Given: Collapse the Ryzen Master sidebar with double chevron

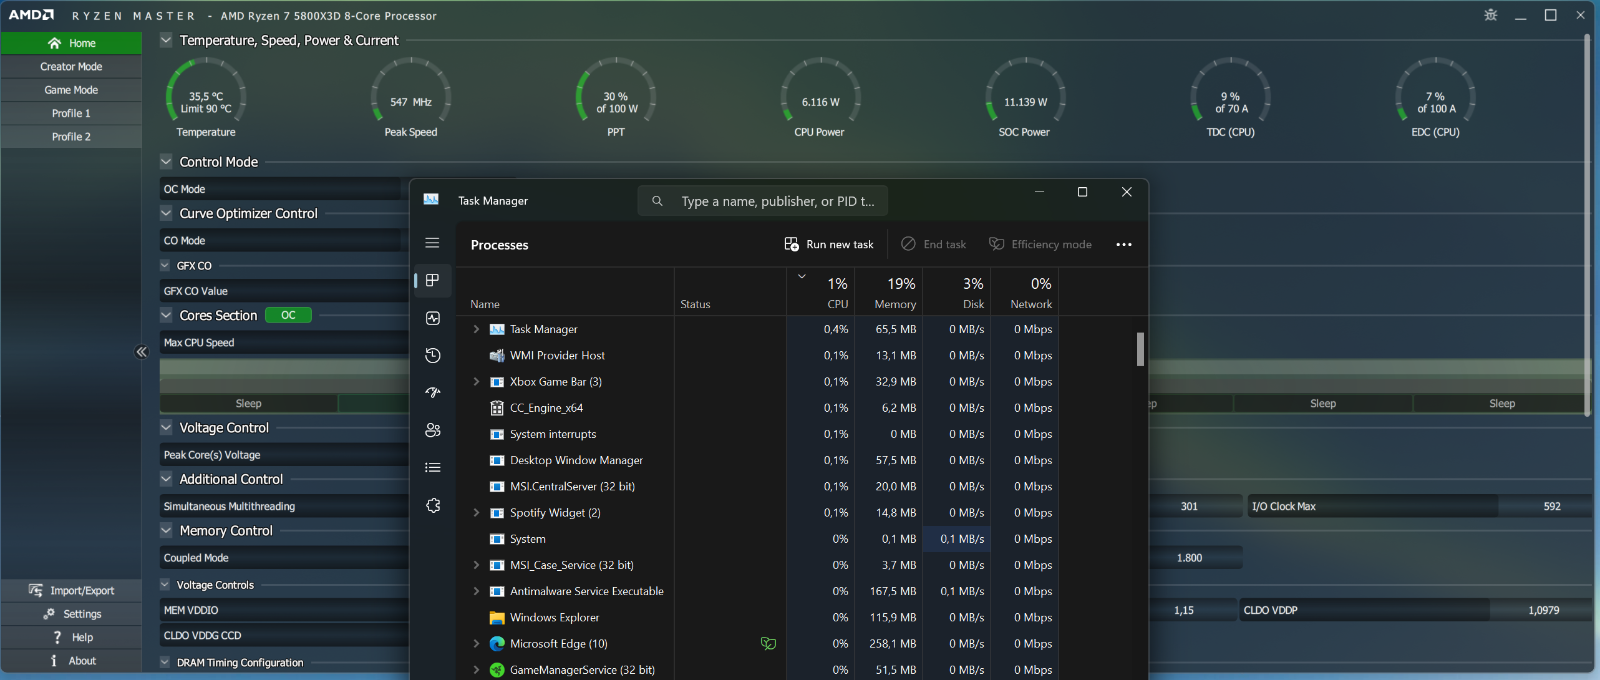Looking at the screenshot, I should coord(142,351).
